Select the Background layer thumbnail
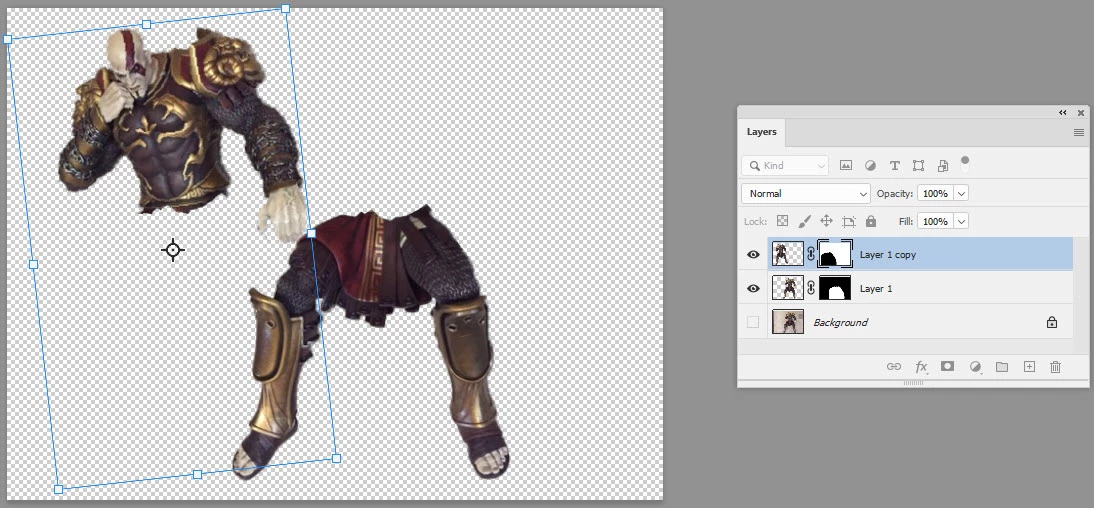 tap(788, 322)
